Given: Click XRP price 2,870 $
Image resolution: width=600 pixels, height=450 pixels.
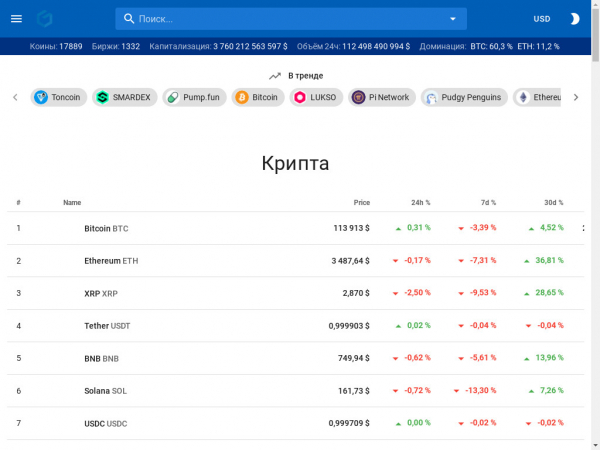Looking at the screenshot, I should click(356, 293).
